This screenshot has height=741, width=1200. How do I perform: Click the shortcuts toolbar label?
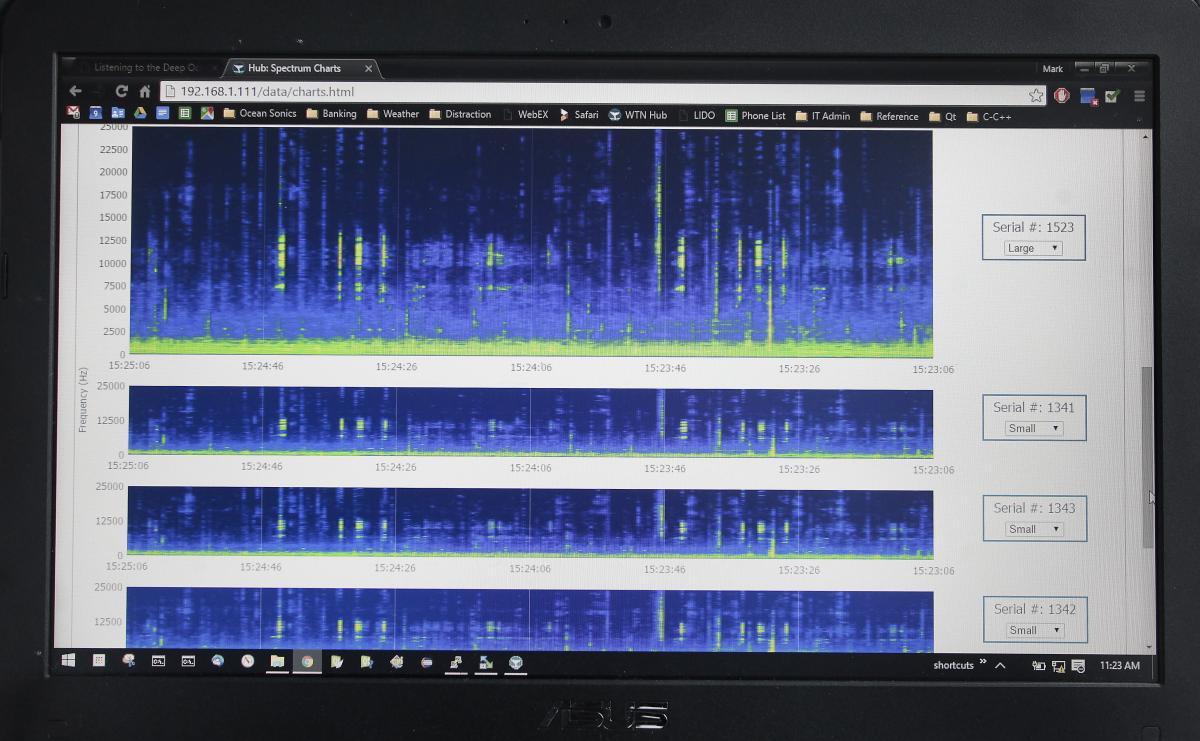coord(953,665)
